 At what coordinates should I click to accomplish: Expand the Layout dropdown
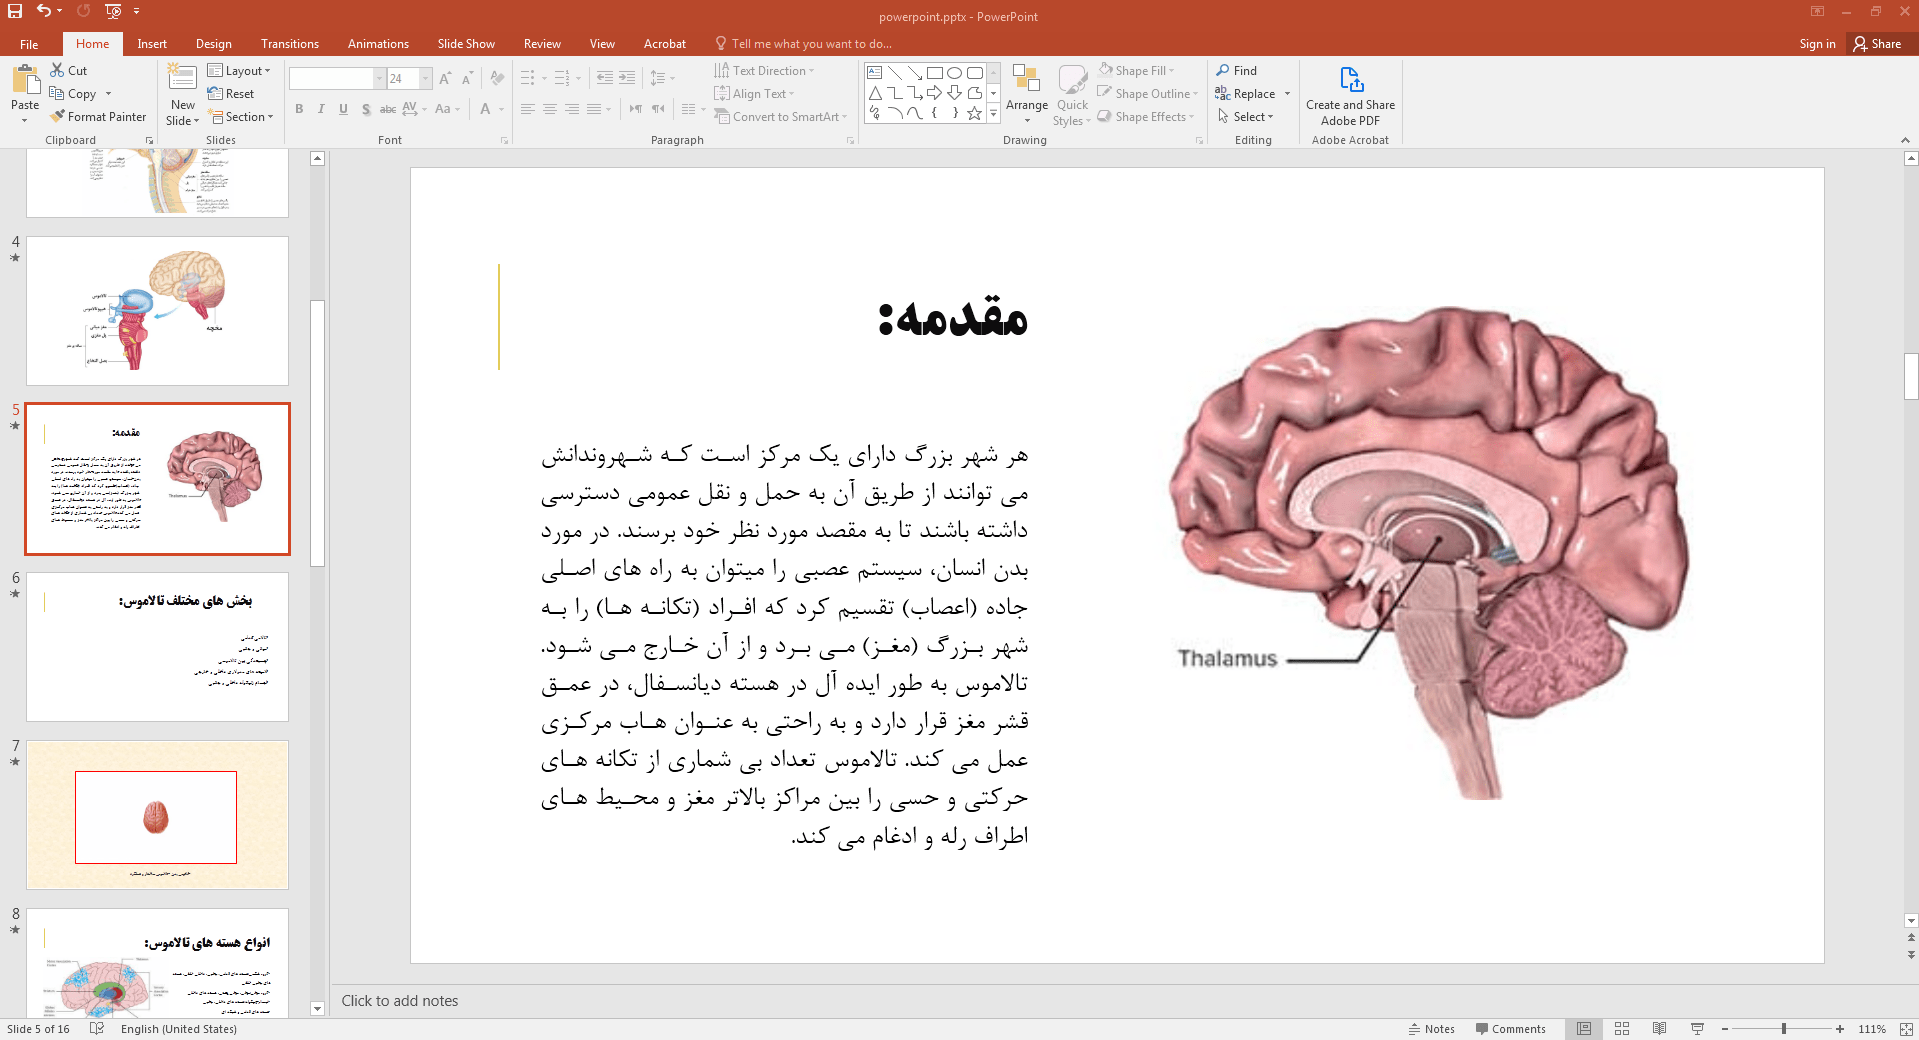coord(238,71)
